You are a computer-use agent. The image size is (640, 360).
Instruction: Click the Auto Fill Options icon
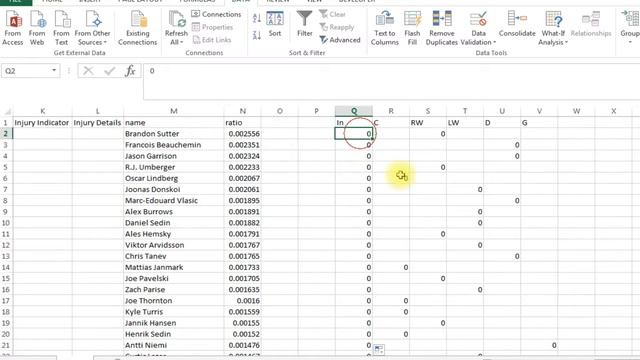point(379,349)
